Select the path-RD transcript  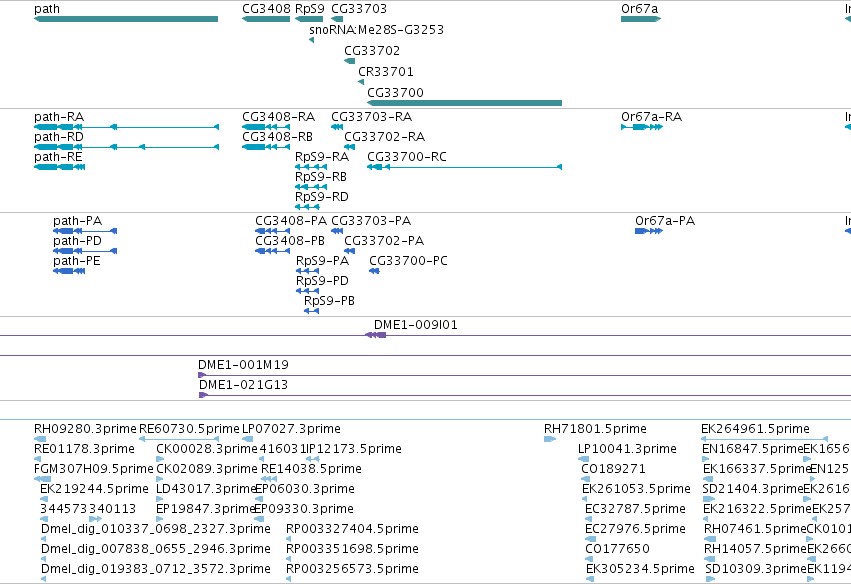126,147
